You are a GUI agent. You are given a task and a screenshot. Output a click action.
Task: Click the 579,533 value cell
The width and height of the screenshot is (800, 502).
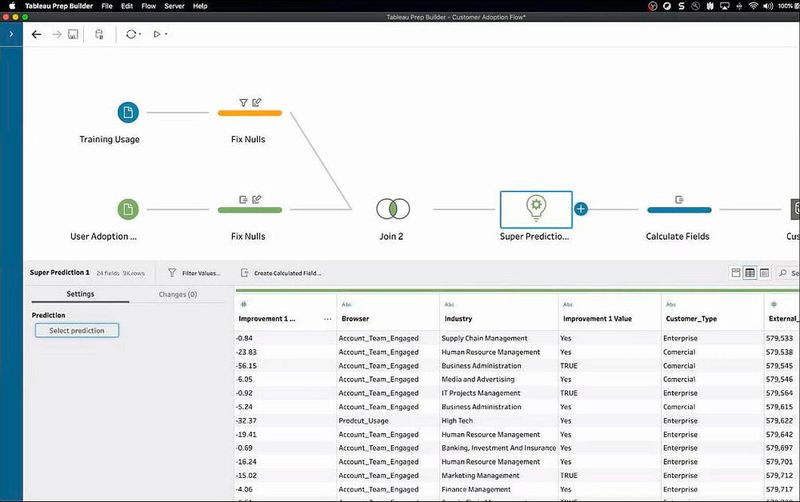779,338
